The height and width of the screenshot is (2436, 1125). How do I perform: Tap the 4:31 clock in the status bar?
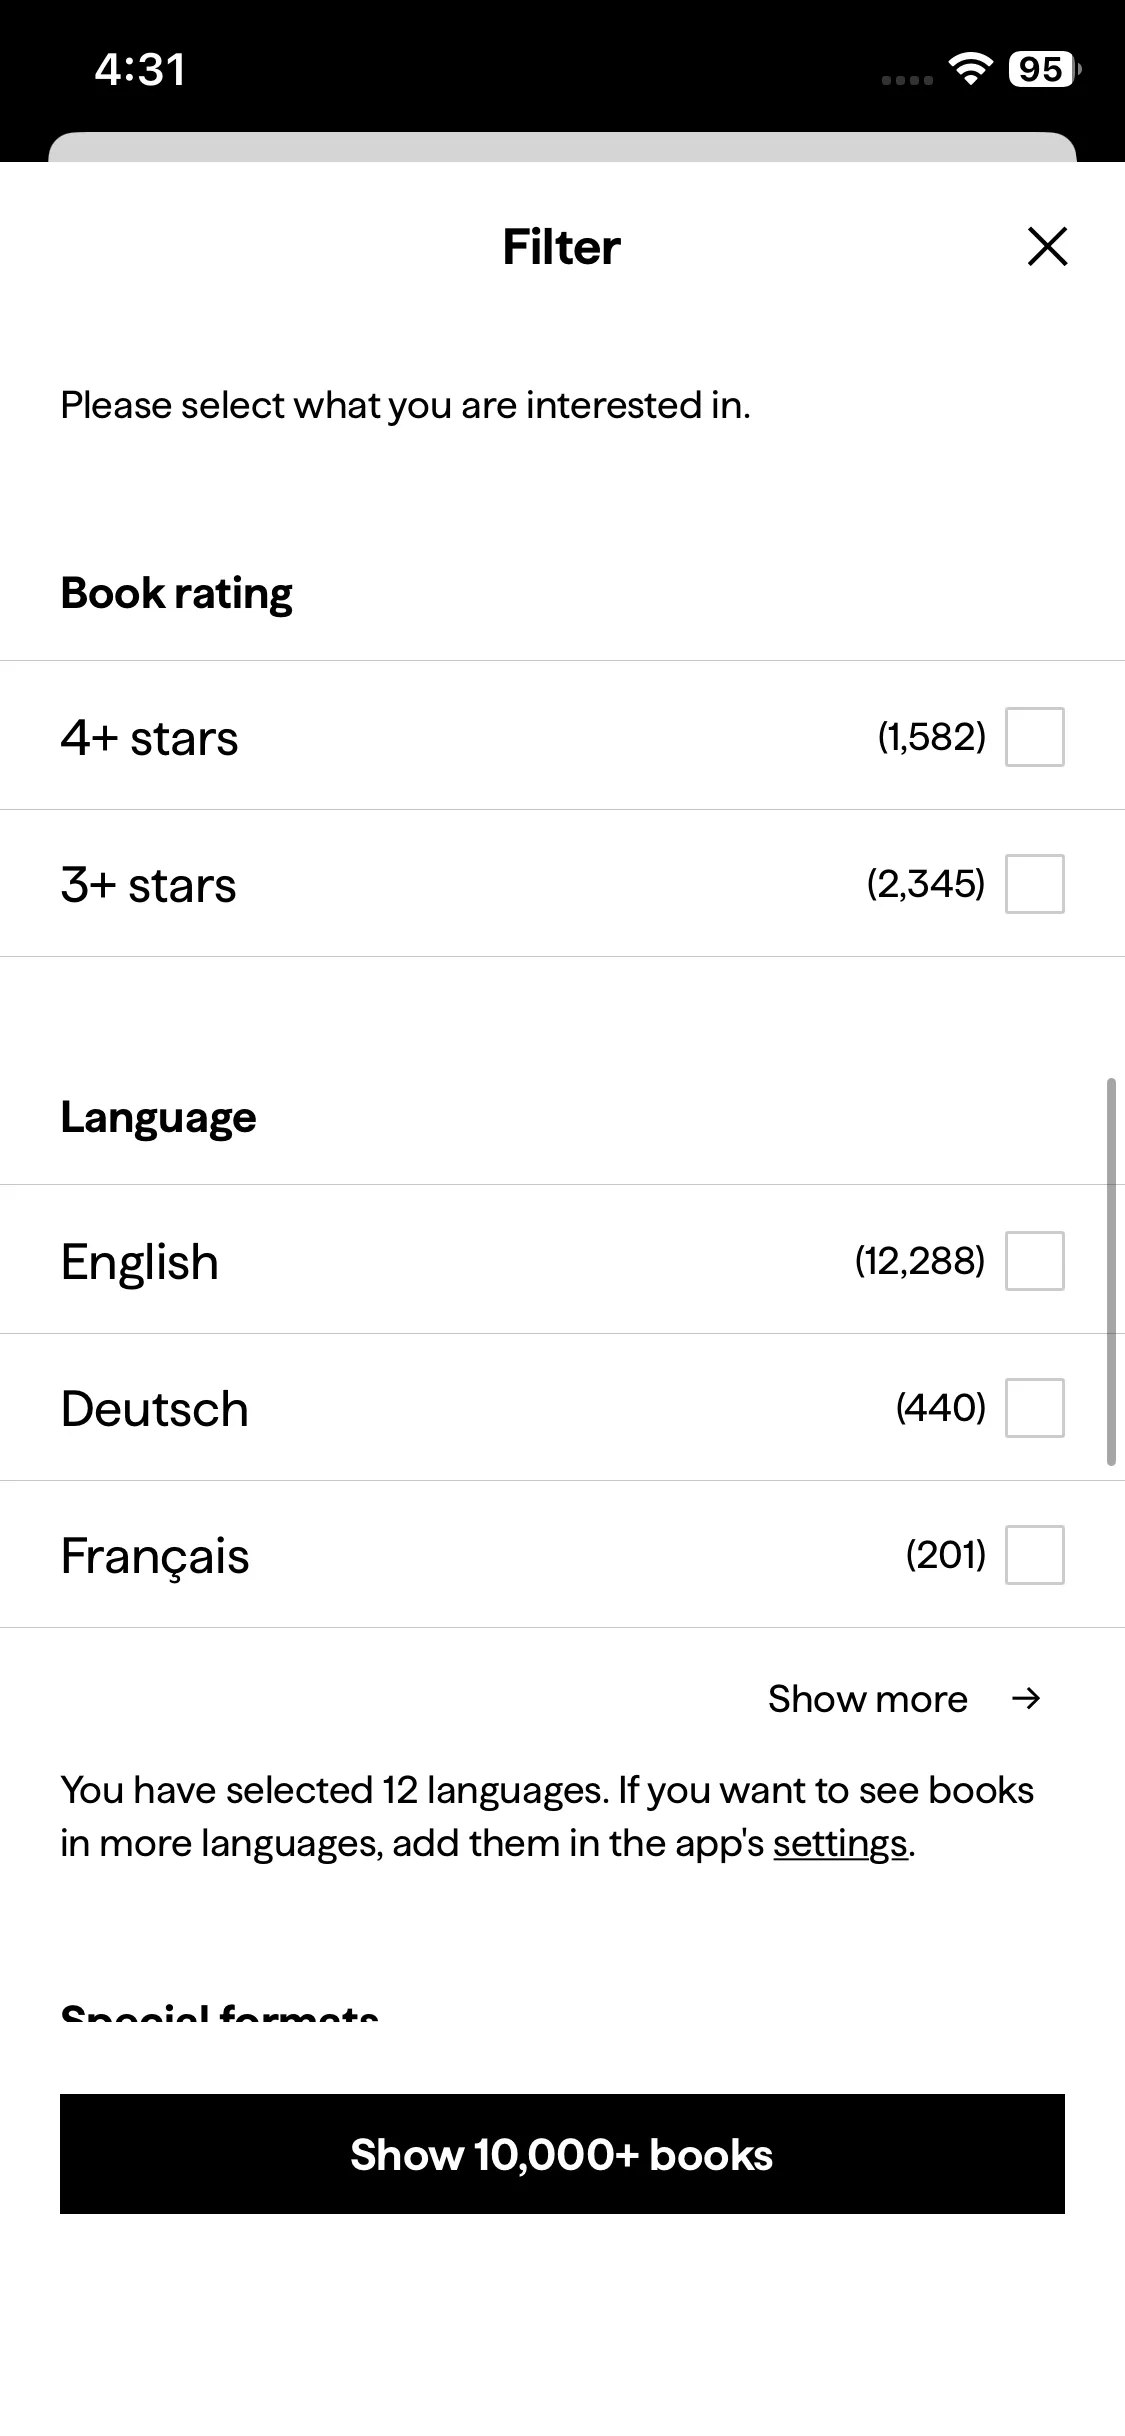tap(140, 70)
